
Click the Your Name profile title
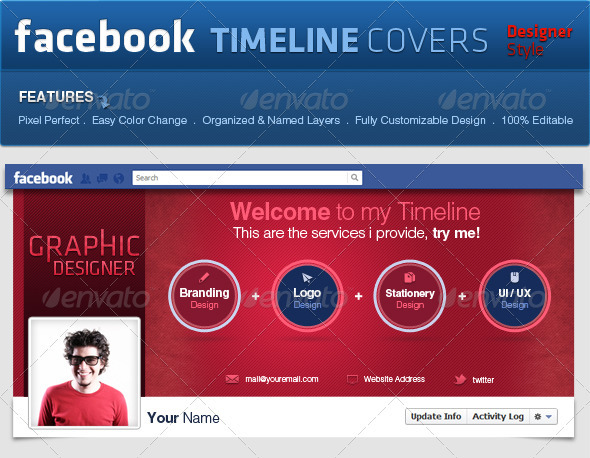click(183, 418)
